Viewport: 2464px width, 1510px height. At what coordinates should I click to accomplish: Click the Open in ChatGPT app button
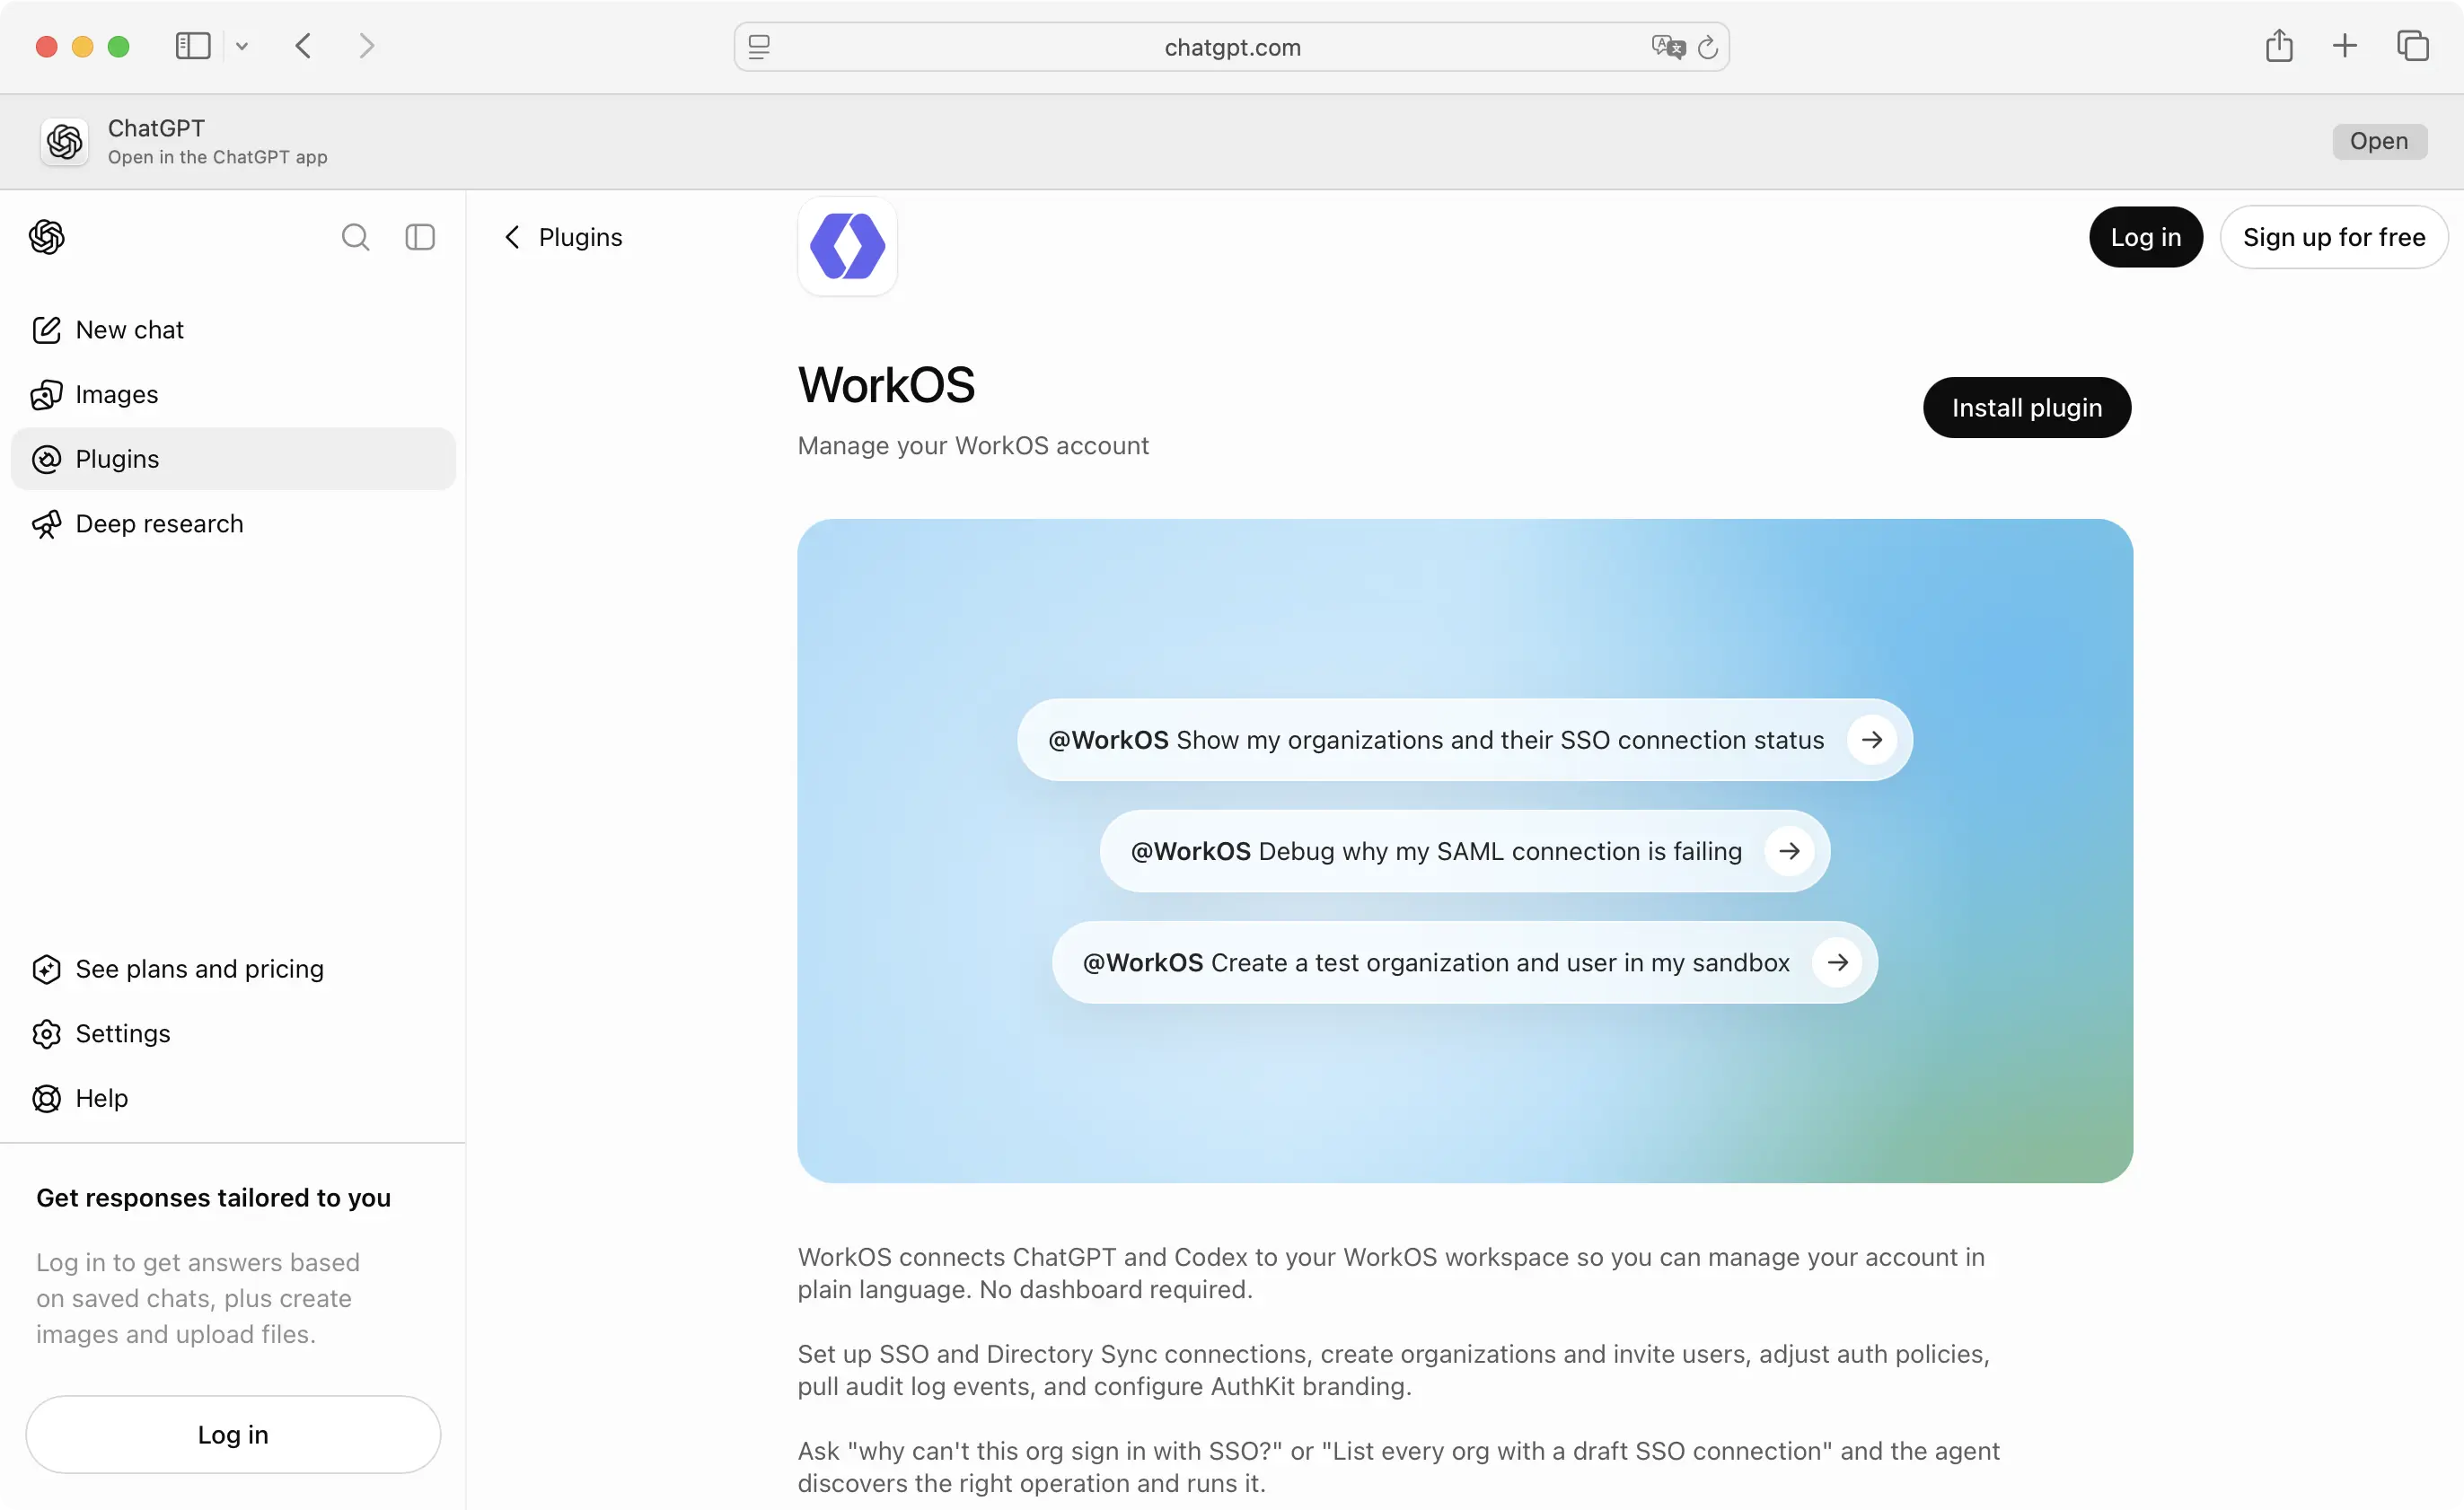pyautogui.click(x=2379, y=141)
